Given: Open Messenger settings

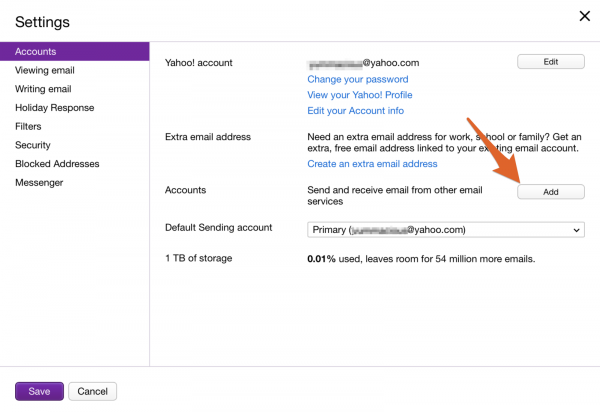Looking at the screenshot, I should click(39, 182).
